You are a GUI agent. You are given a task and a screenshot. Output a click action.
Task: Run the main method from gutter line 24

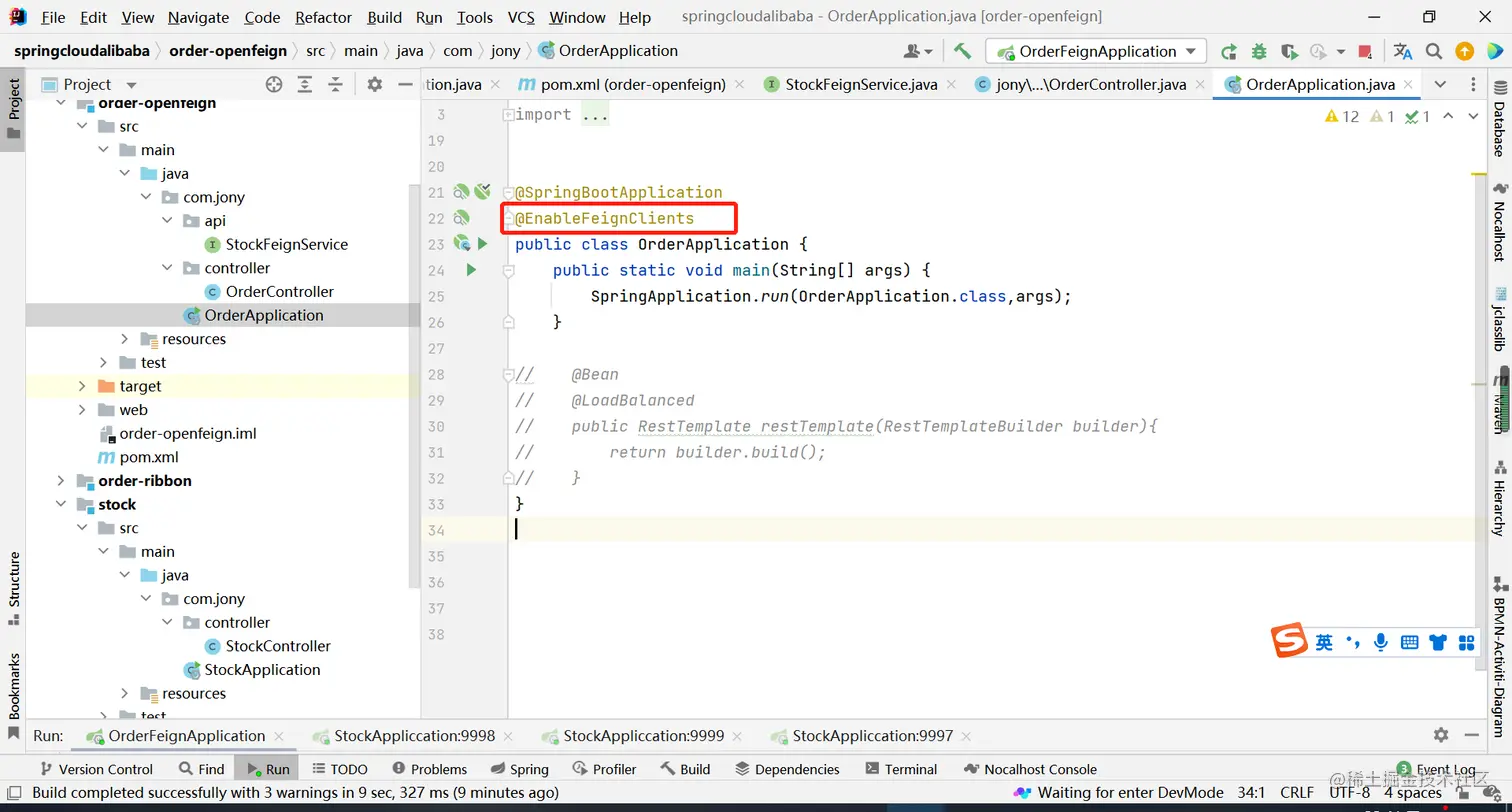pos(471,270)
